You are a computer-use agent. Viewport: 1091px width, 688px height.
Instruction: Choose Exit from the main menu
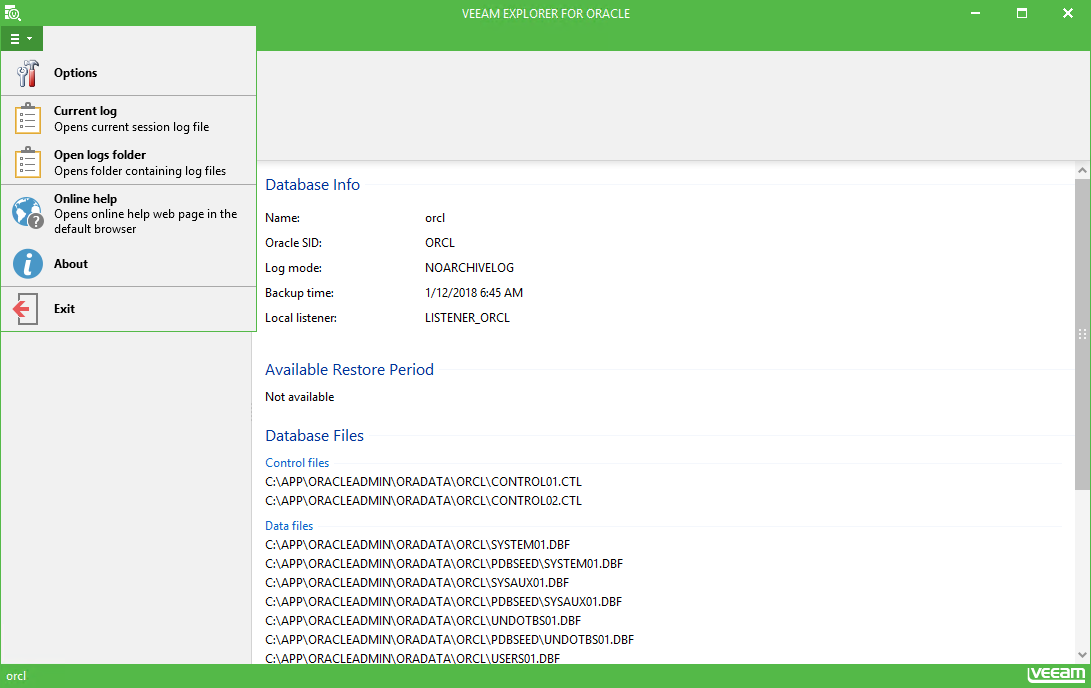click(129, 309)
